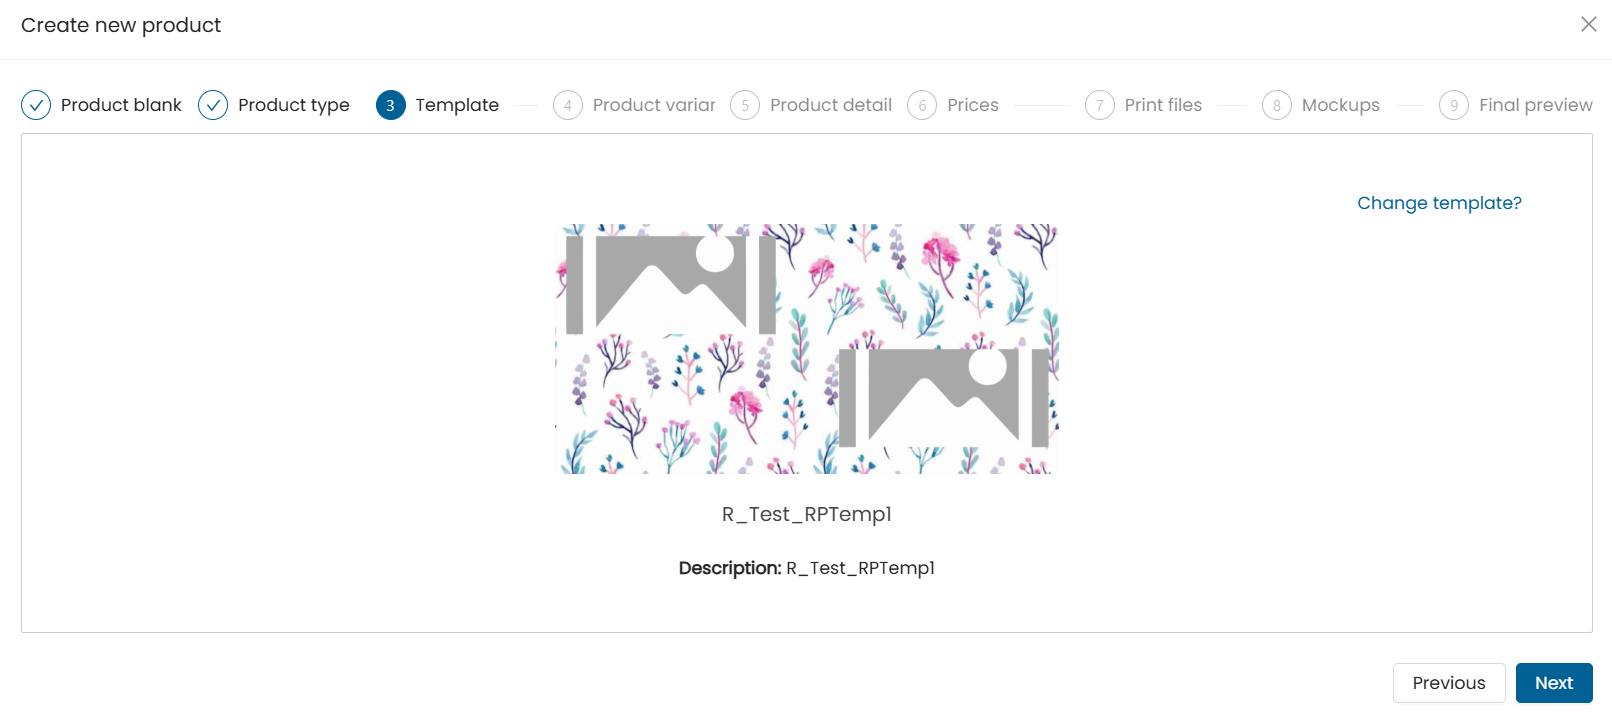Screen dimensions: 1612x719
Task: Click the R_Test_RPTempl template name
Action: (x=807, y=514)
